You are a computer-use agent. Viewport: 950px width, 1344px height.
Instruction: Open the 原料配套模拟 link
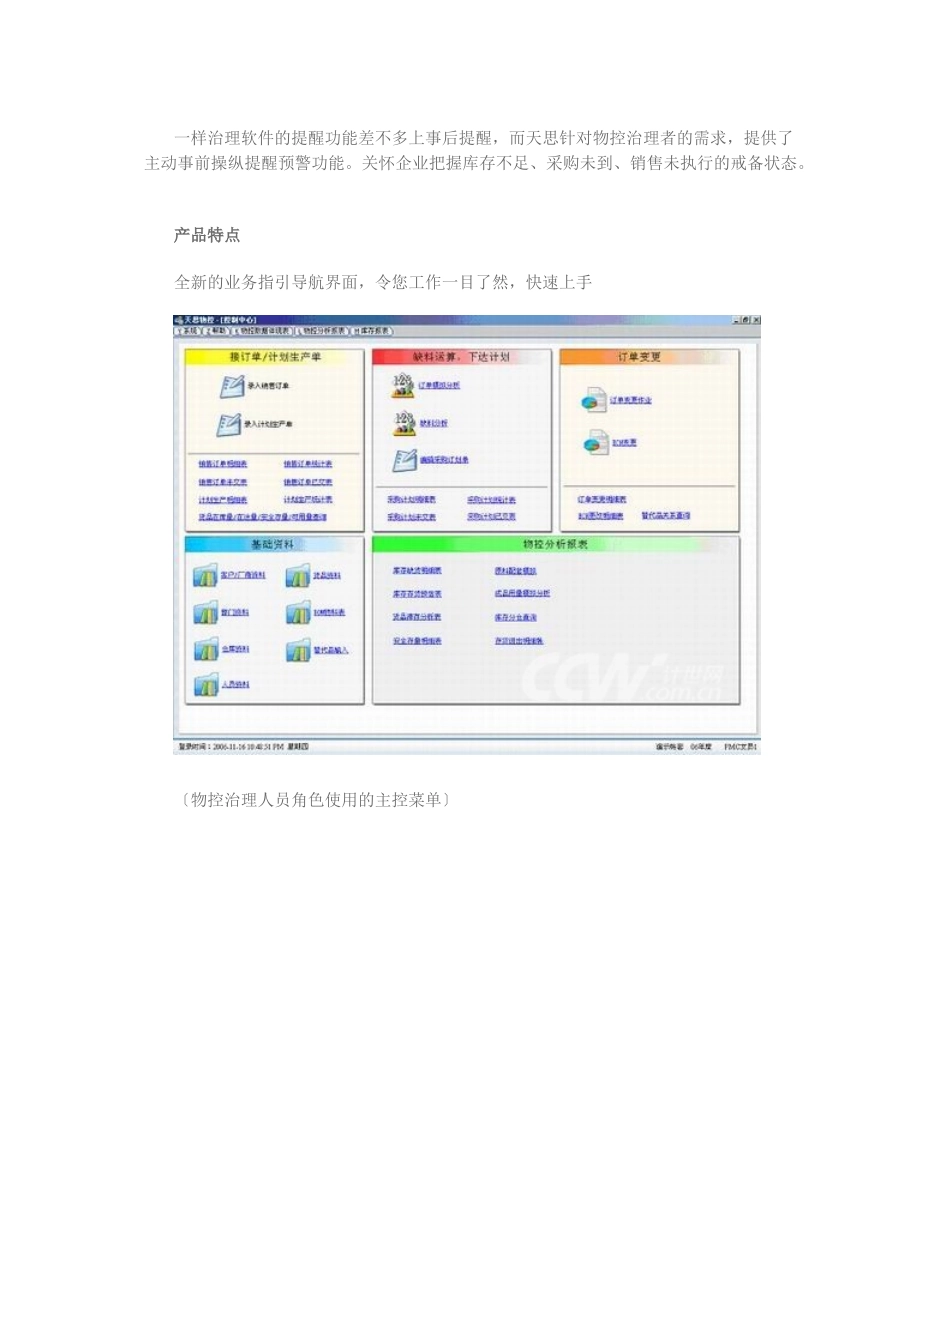coord(515,571)
